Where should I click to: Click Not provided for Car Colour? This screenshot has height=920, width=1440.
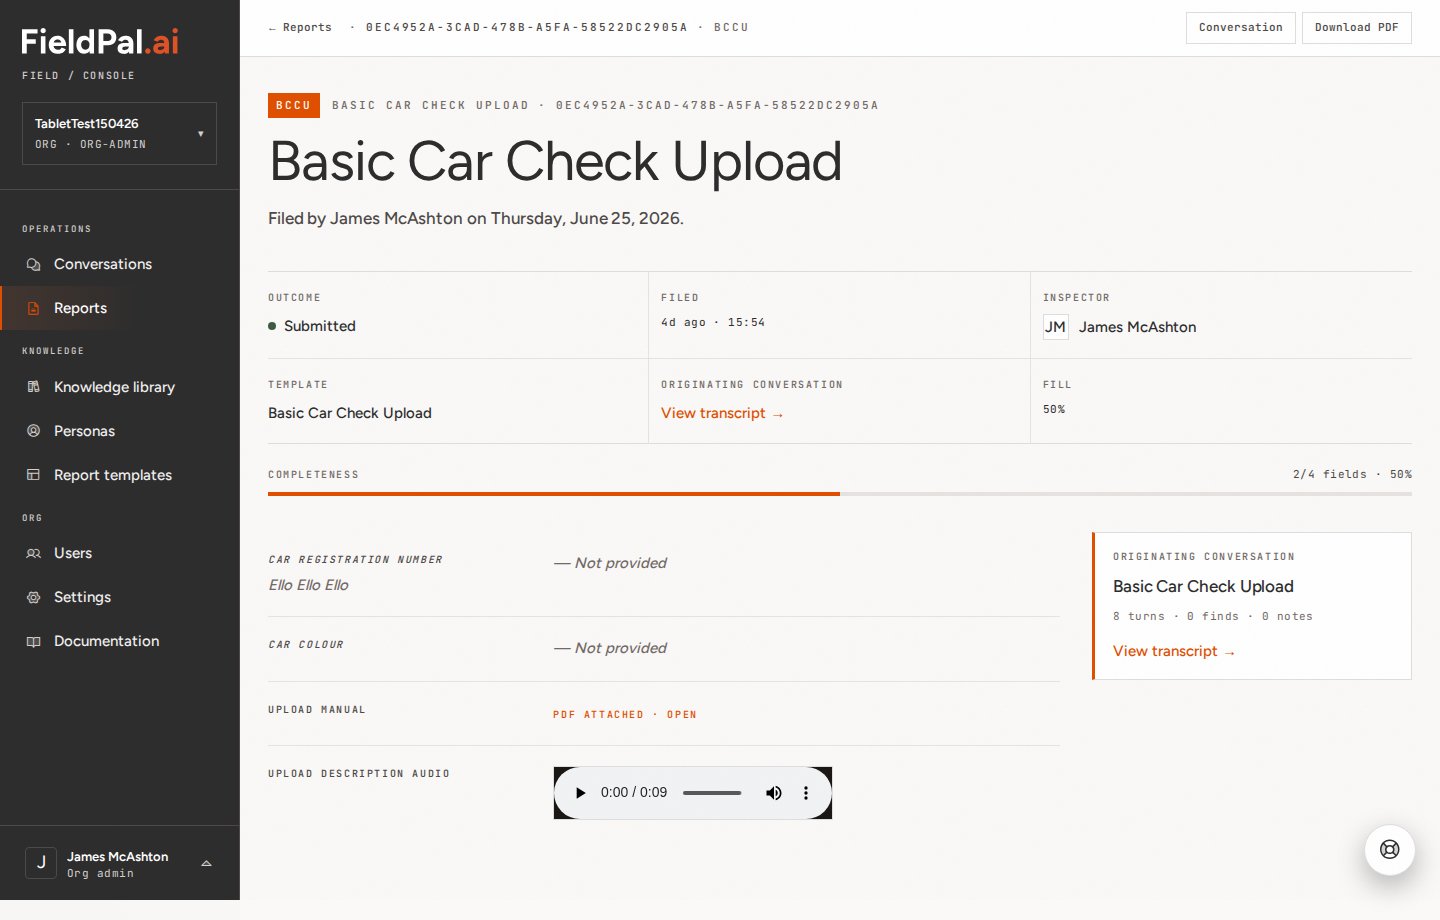click(x=611, y=648)
